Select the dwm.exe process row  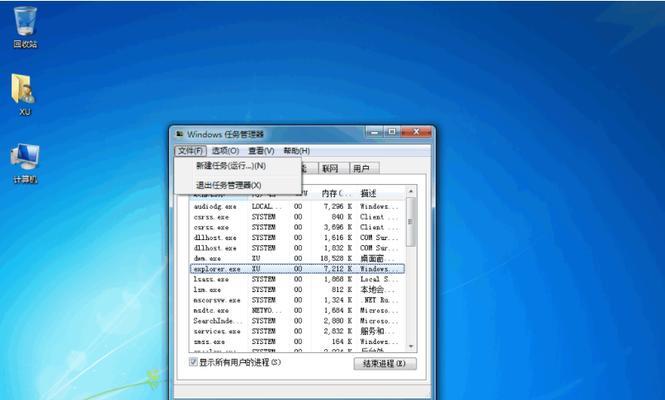point(297,258)
